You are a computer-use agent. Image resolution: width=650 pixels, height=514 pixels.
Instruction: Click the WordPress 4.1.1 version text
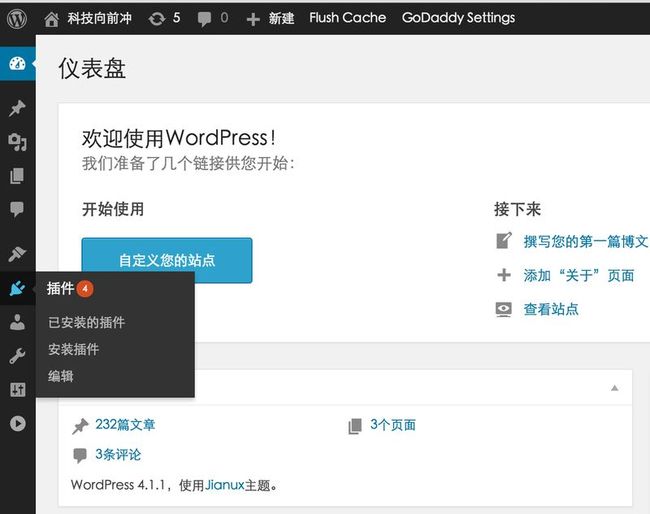click(x=118, y=485)
